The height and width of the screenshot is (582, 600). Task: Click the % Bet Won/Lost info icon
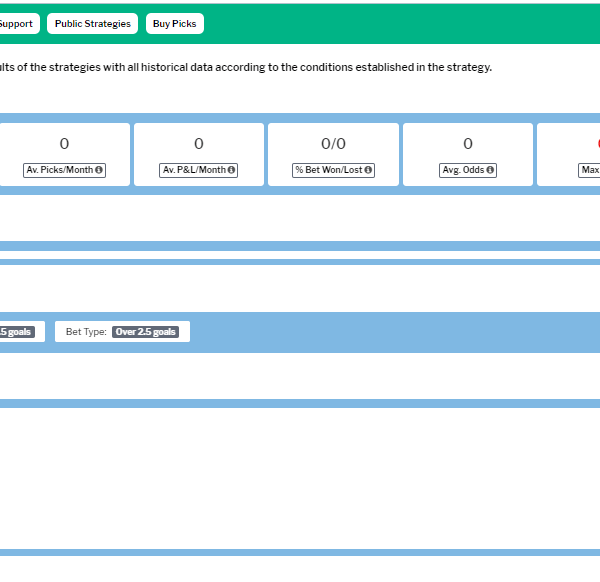click(368, 170)
